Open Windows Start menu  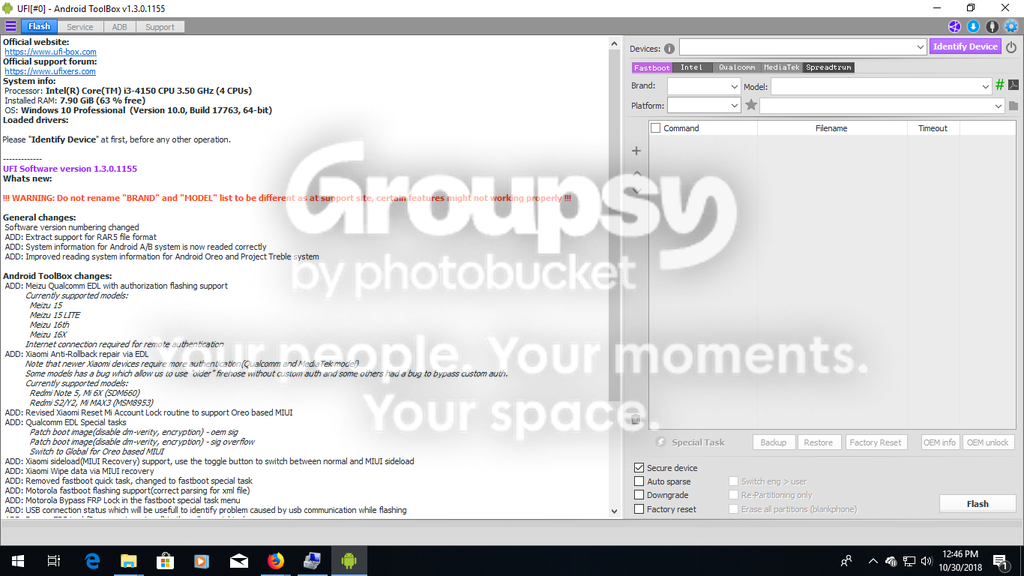tap(18, 560)
